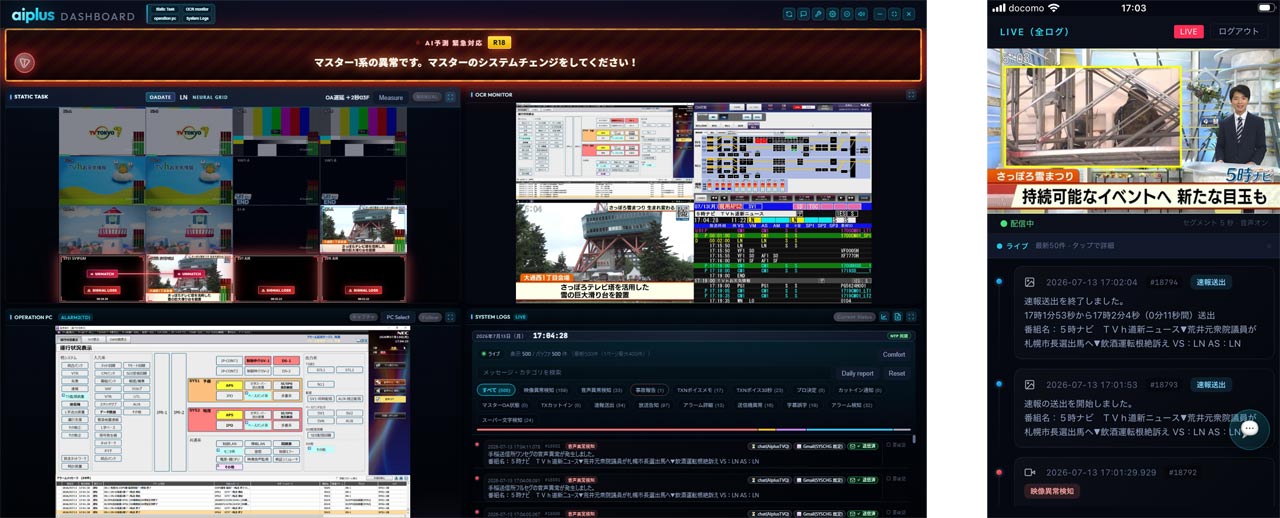Check the checkbox on the first log entry

[888, 445]
